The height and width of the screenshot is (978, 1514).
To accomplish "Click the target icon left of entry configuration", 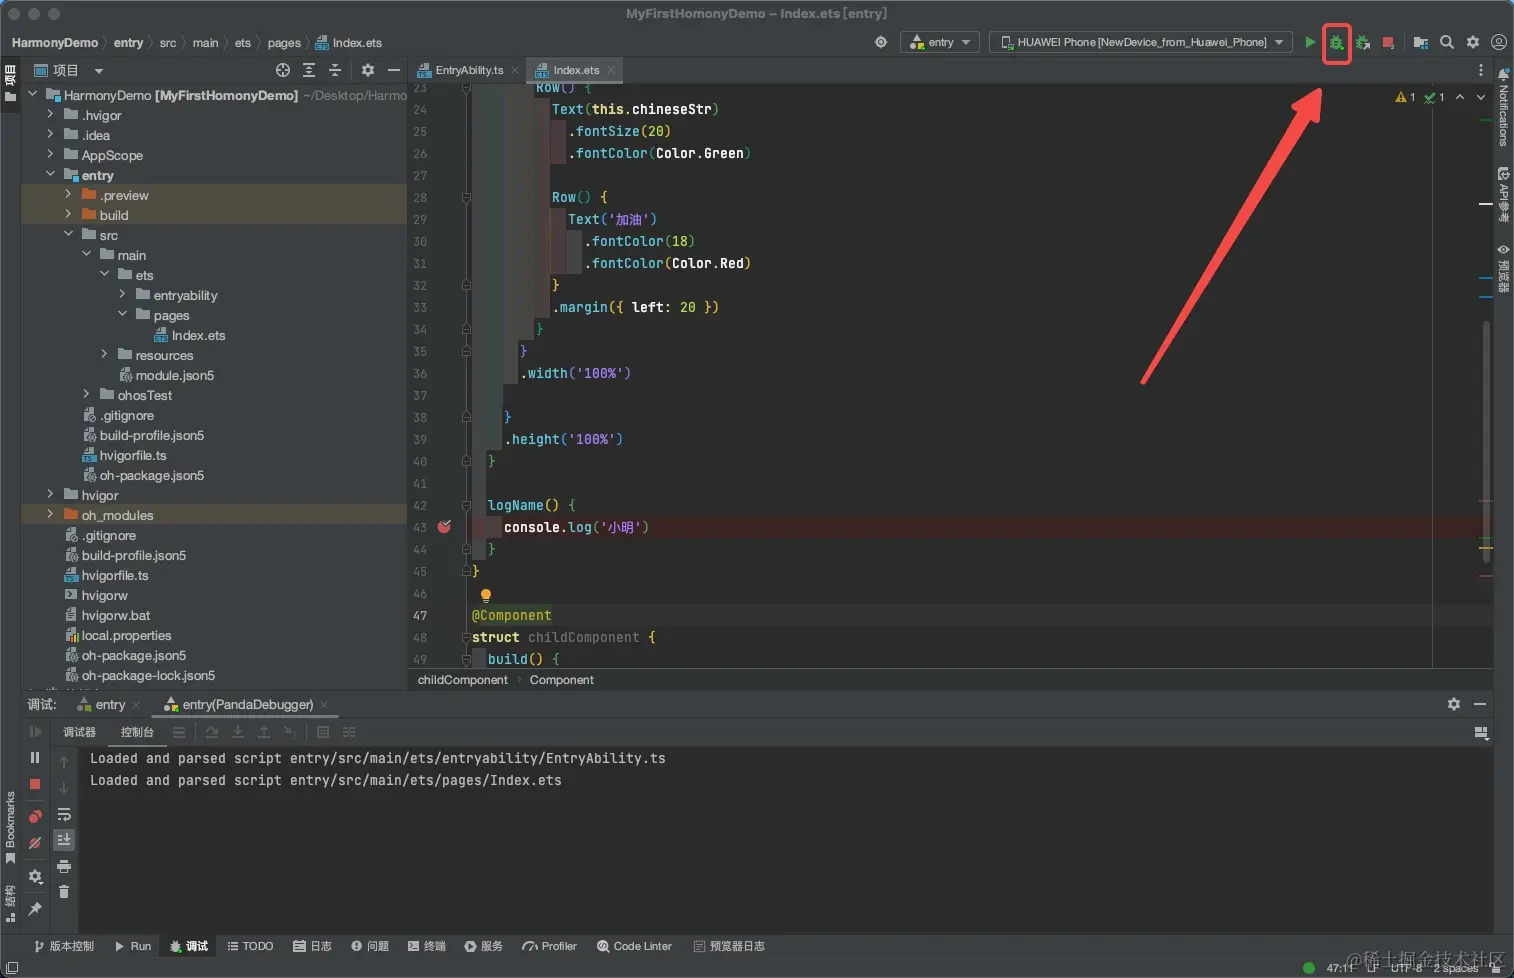I will [881, 42].
